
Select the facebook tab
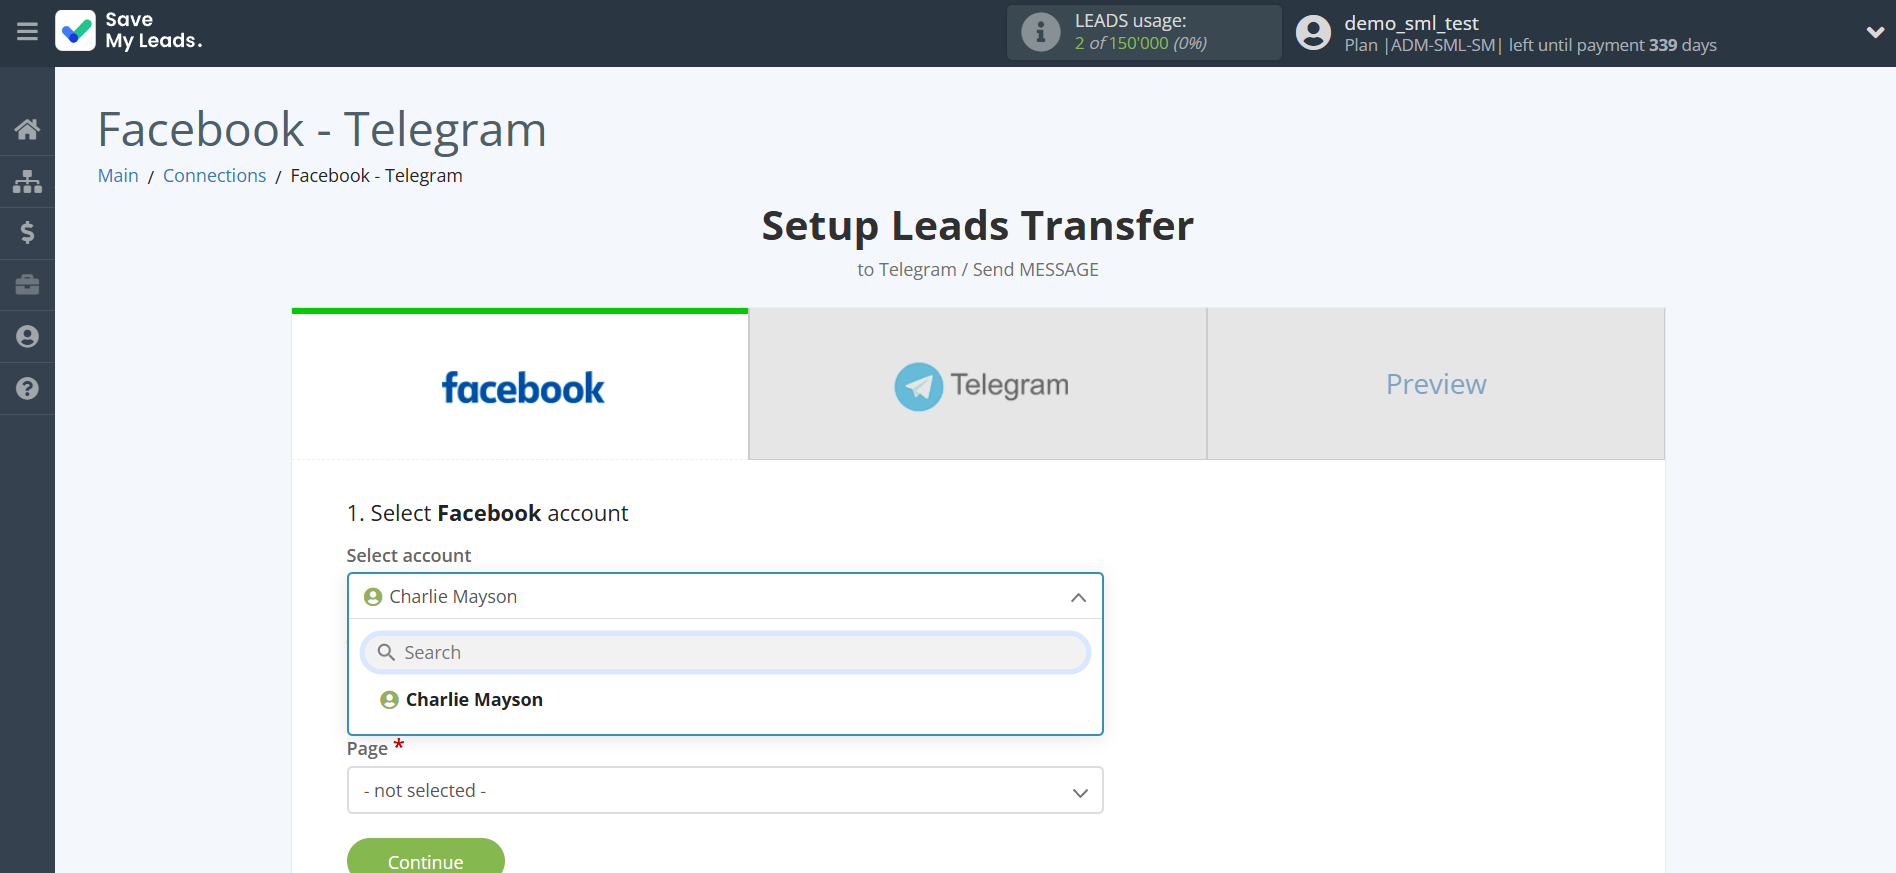point(521,387)
